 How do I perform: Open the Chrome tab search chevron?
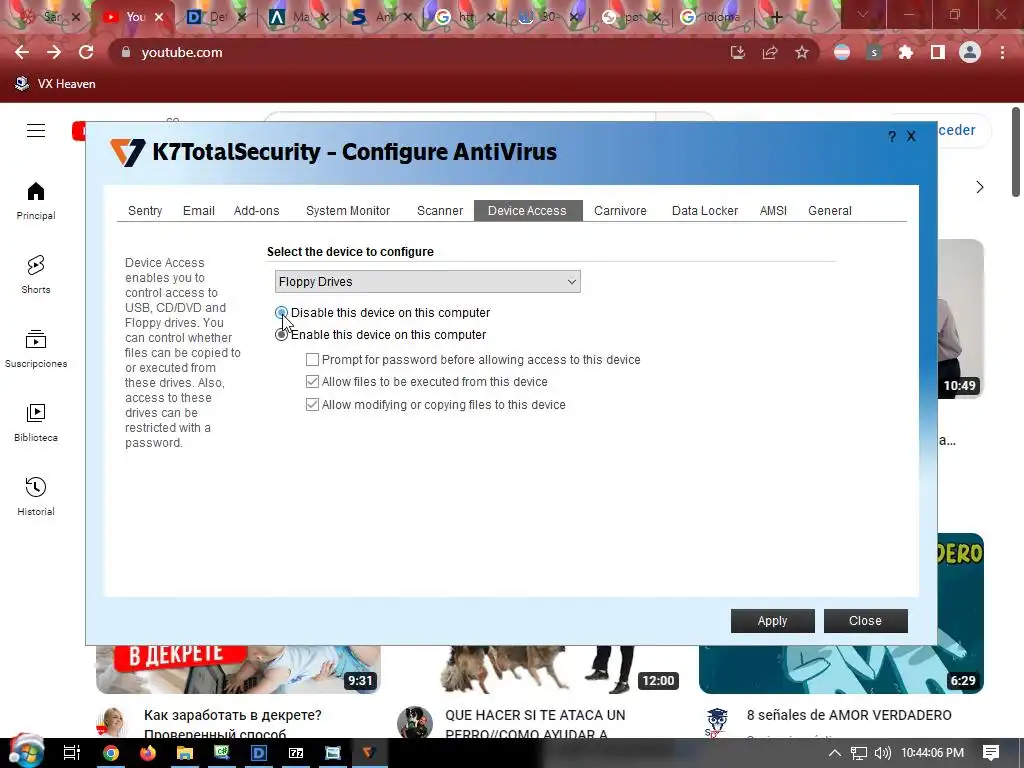point(863,14)
